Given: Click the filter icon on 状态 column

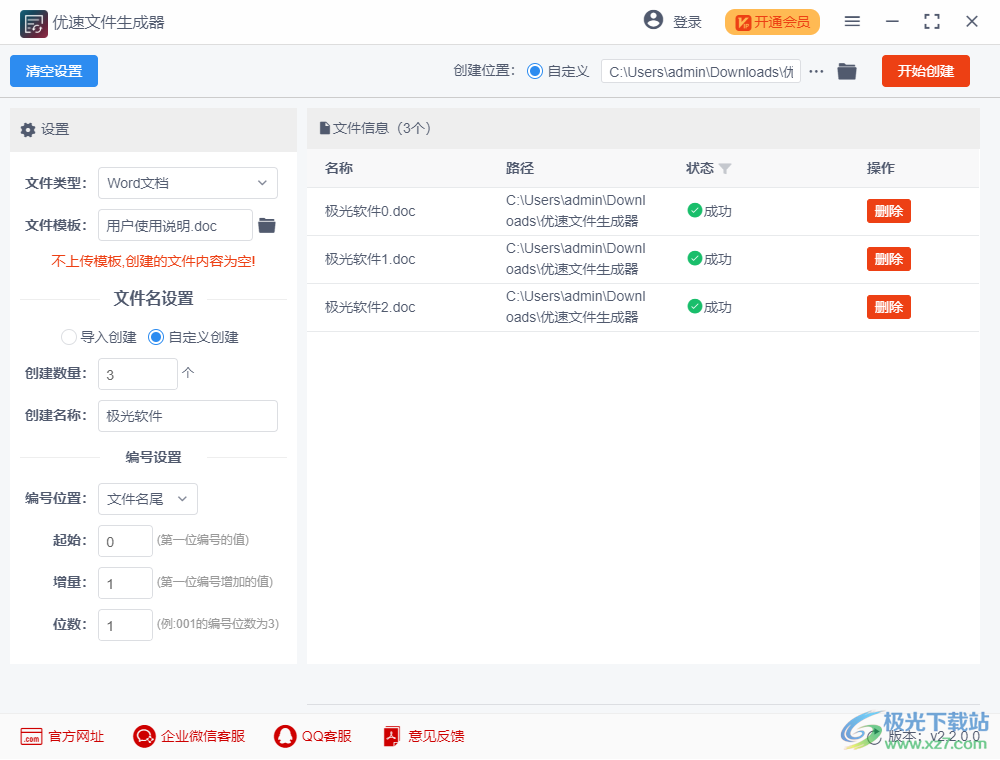Looking at the screenshot, I should [x=723, y=169].
